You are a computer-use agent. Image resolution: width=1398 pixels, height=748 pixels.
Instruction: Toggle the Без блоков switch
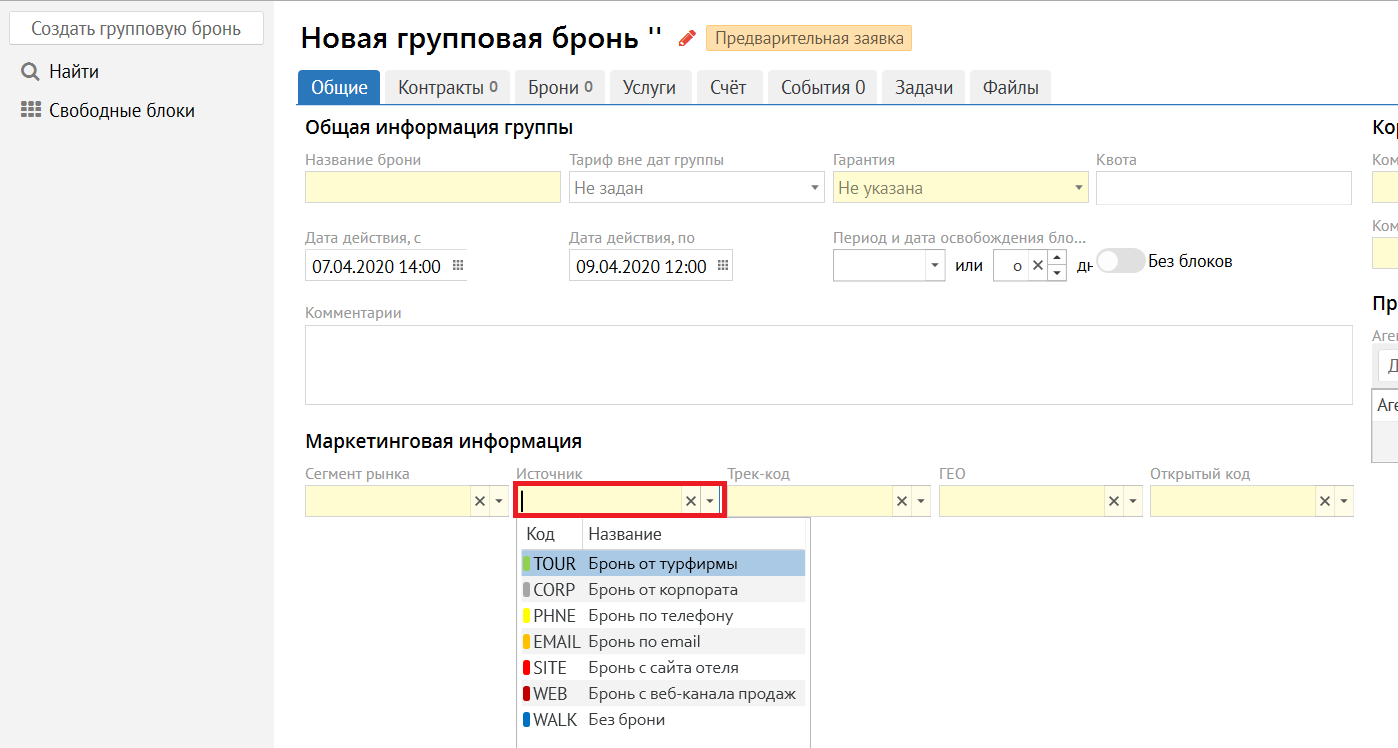coord(1120,261)
